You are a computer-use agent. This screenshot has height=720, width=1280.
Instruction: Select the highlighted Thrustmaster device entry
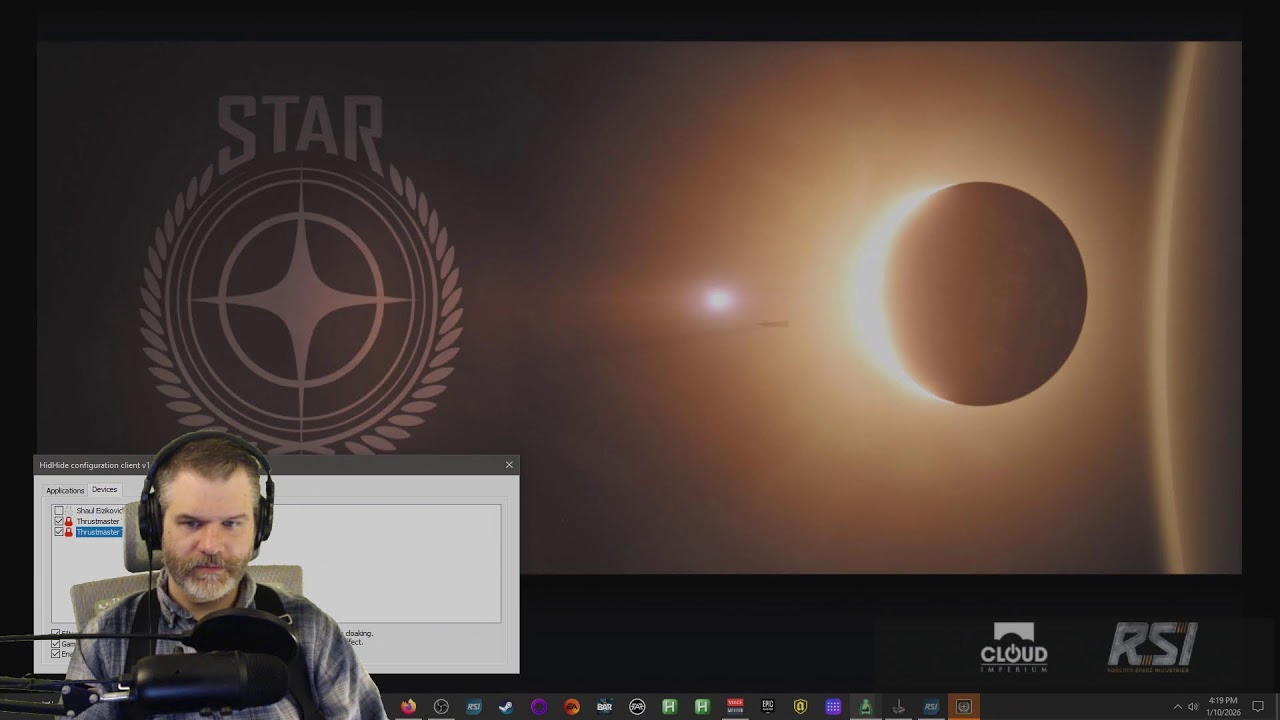(x=98, y=532)
